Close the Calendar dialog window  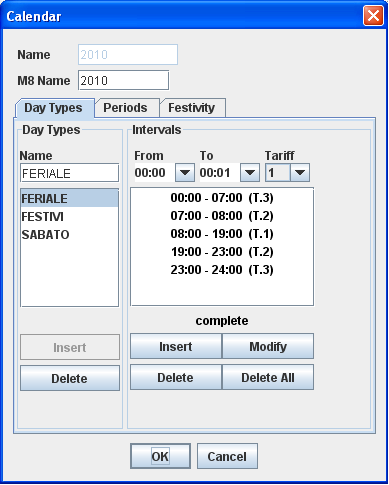pyautogui.click(x=373, y=16)
